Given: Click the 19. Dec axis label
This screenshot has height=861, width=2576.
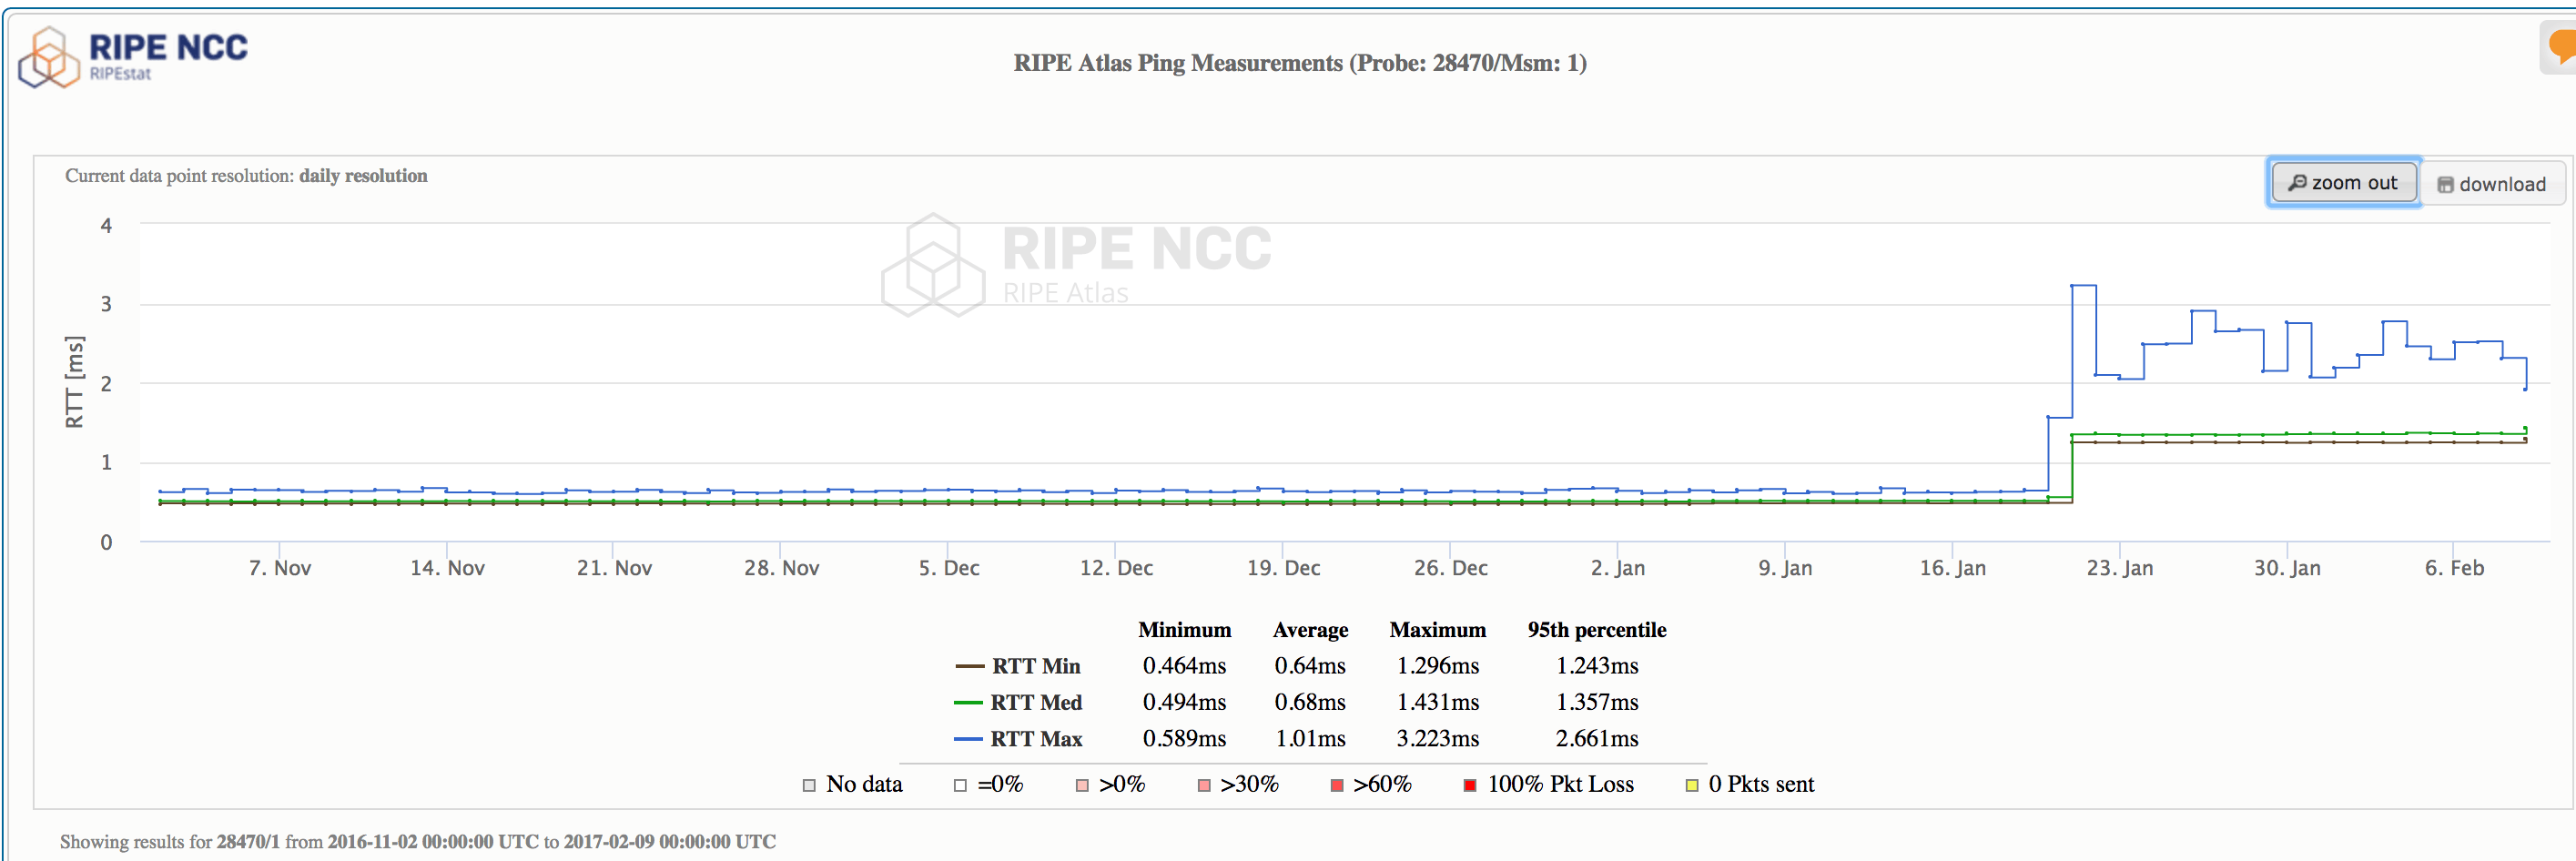Looking at the screenshot, I should [x=1283, y=568].
